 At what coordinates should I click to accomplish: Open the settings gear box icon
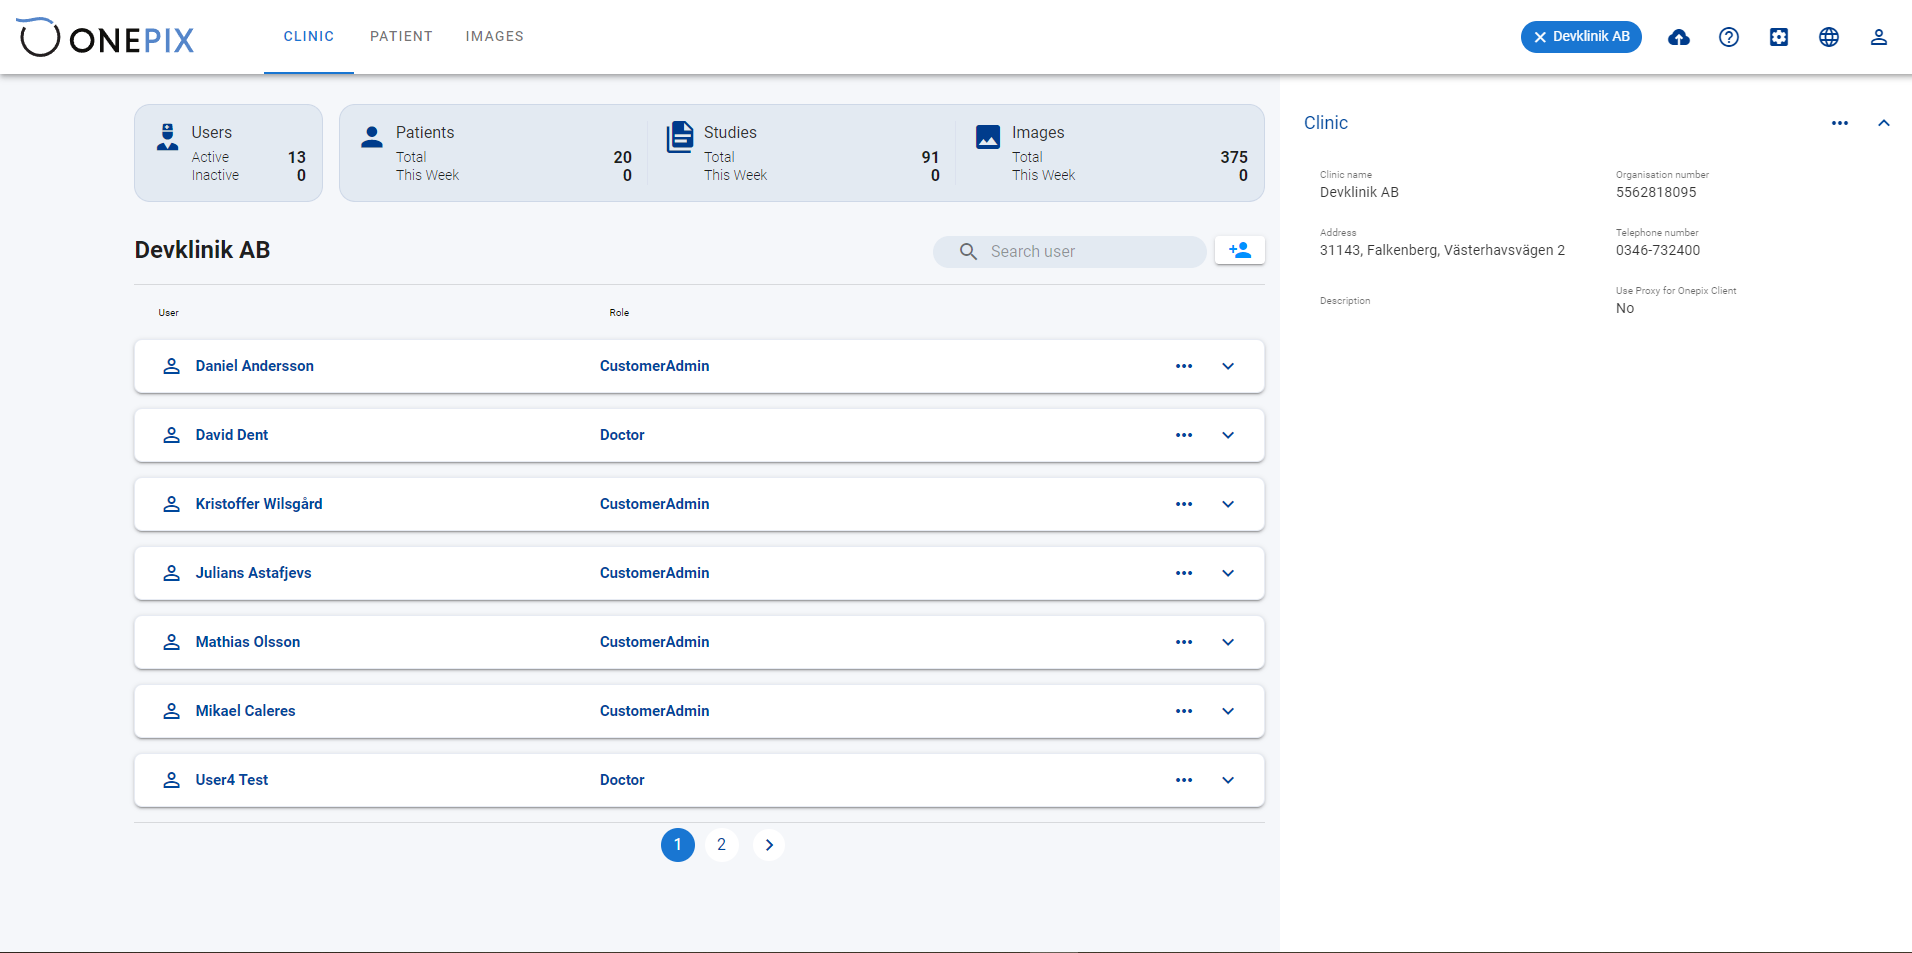1779,37
